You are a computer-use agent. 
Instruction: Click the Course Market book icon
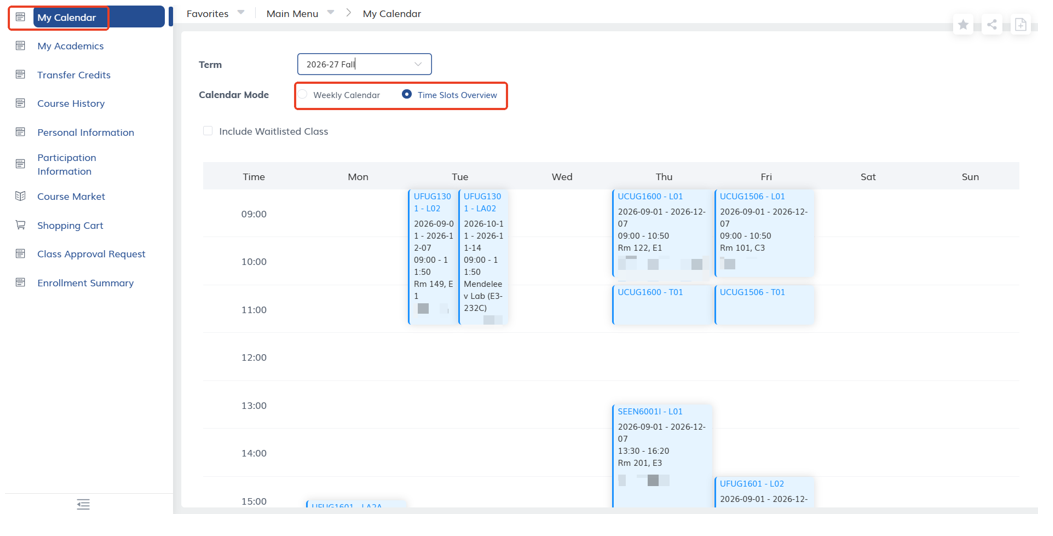(20, 196)
